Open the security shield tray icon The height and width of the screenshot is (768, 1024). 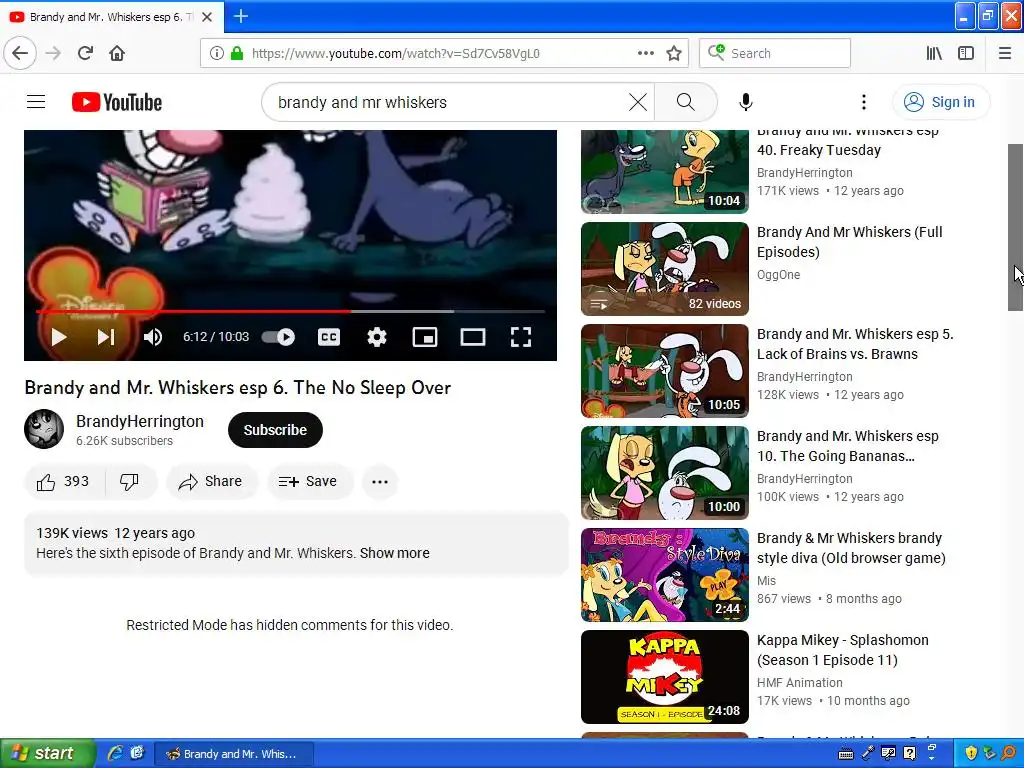pos(971,753)
